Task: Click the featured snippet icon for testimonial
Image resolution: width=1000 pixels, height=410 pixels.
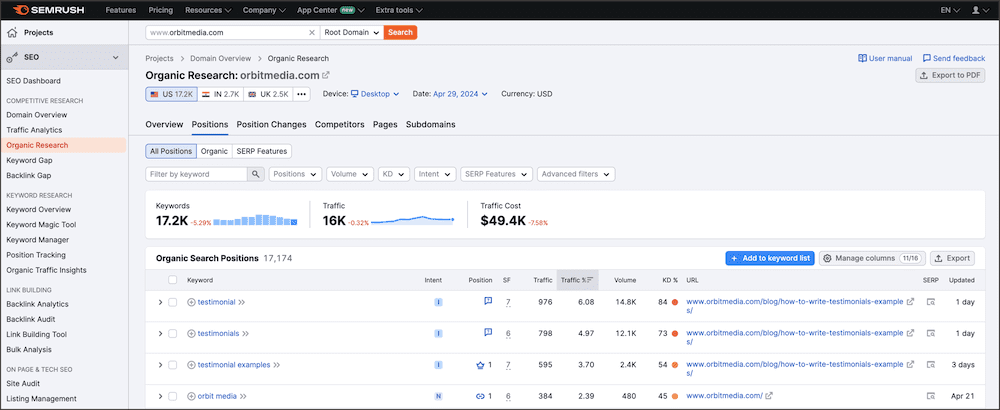Action: [x=488, y=302]
